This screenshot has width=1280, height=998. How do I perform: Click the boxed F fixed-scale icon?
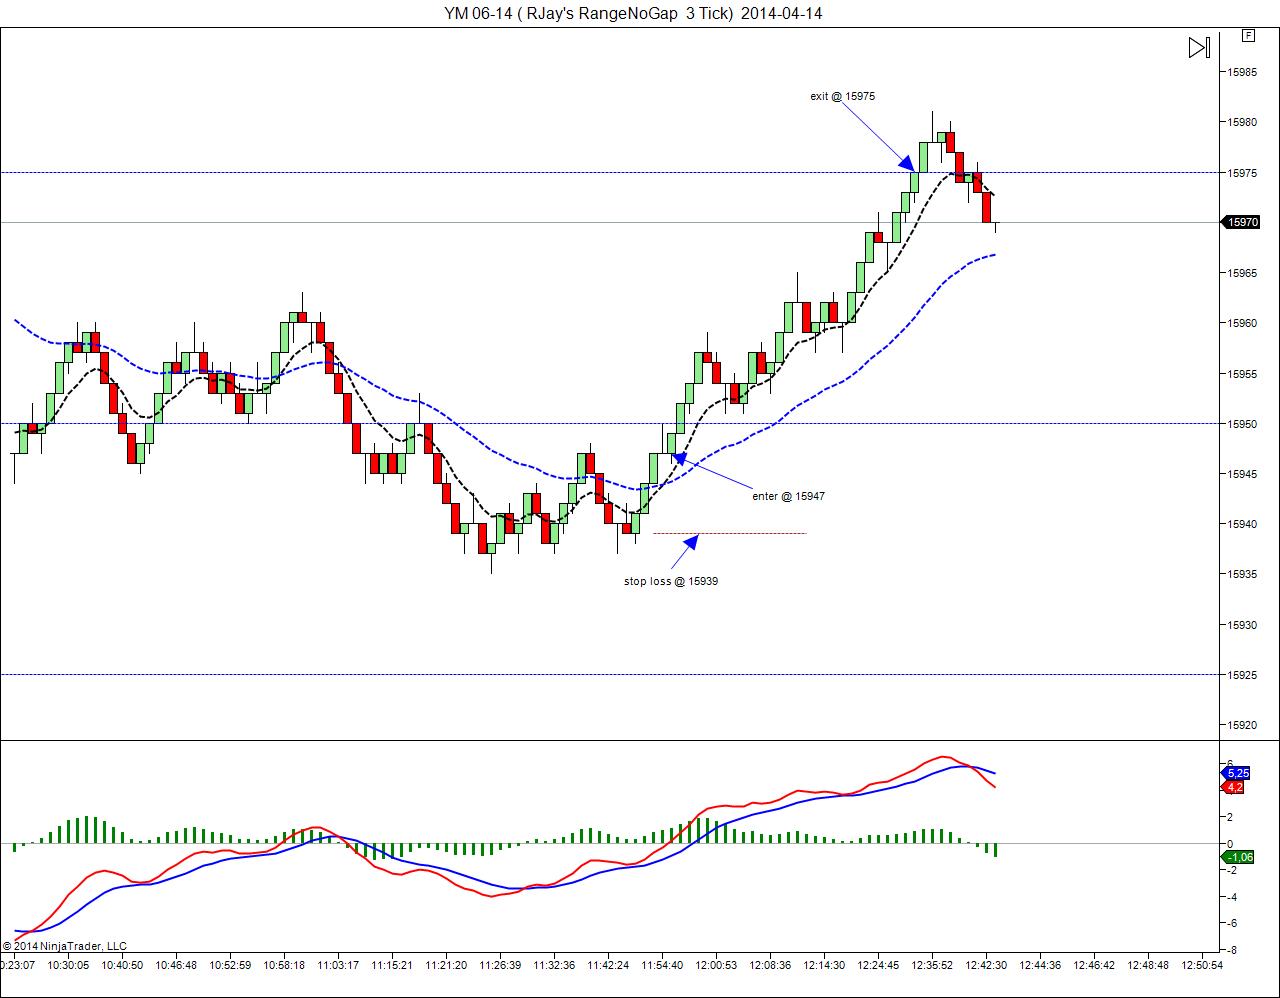coord(1248,35)
